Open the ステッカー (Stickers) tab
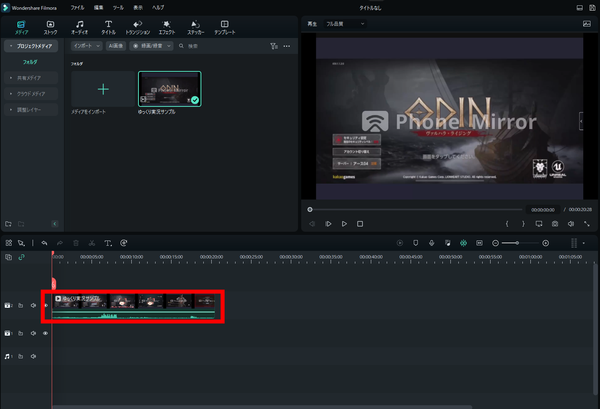600x409 pixels. (x=196, y=28)
